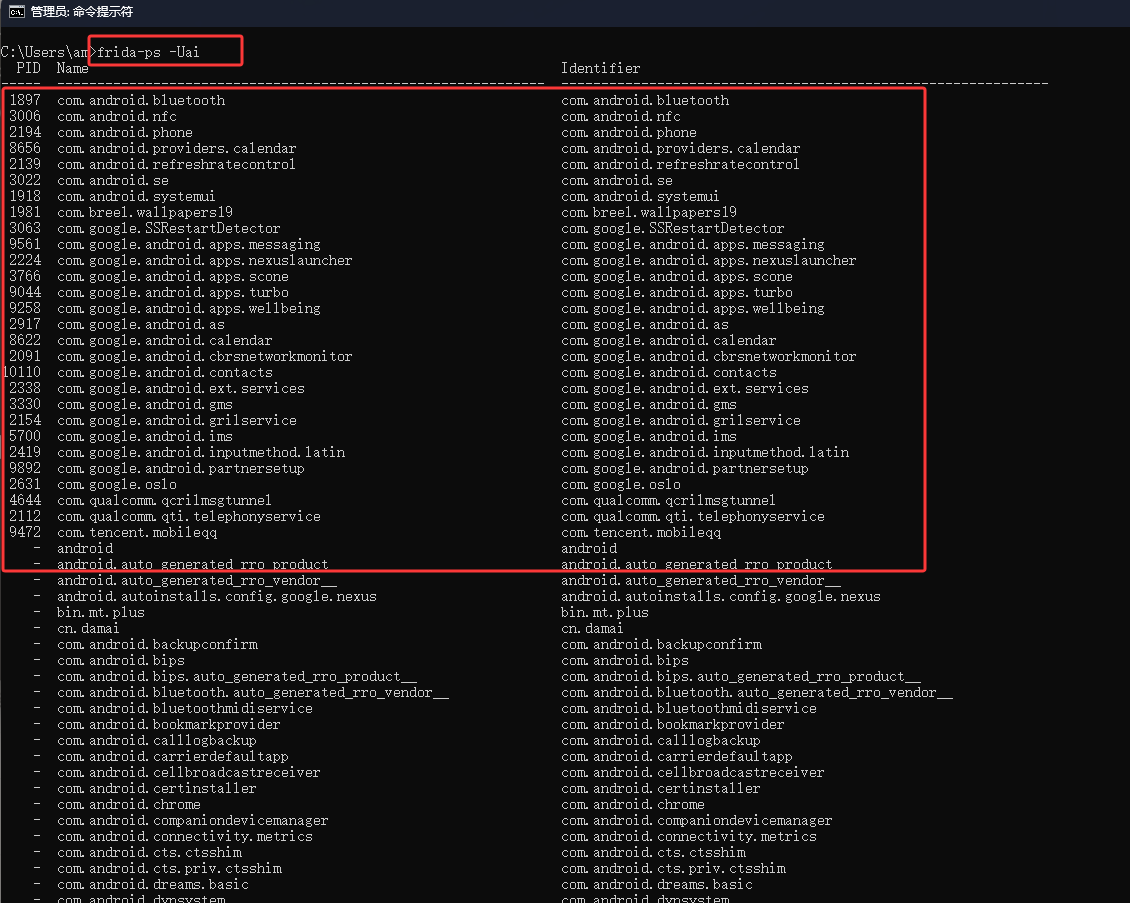
Task: Click com.android.companiondevicemanager in the Identifier column
Action: click(697, 820)
